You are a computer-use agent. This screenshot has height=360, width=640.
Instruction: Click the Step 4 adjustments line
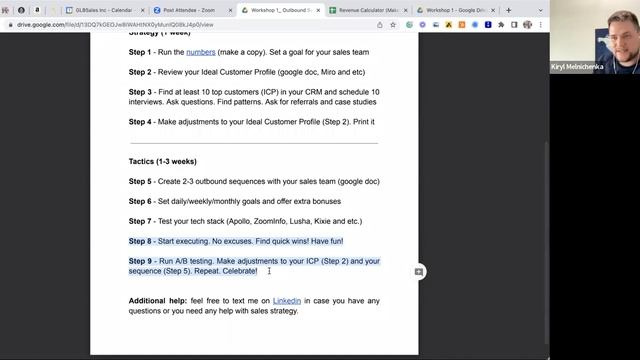point(251,122)
